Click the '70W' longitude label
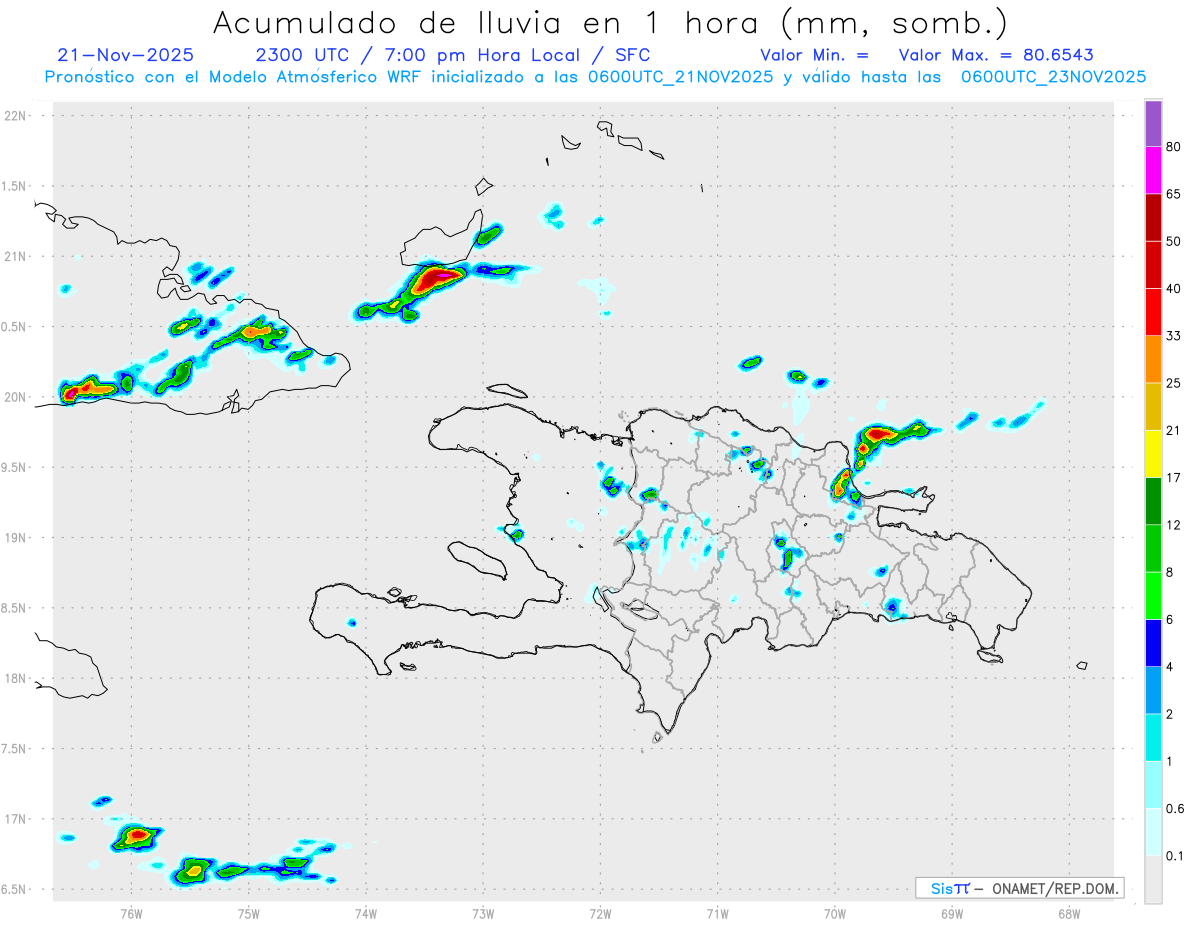The image size is (1200, 927). click(835, 914)
